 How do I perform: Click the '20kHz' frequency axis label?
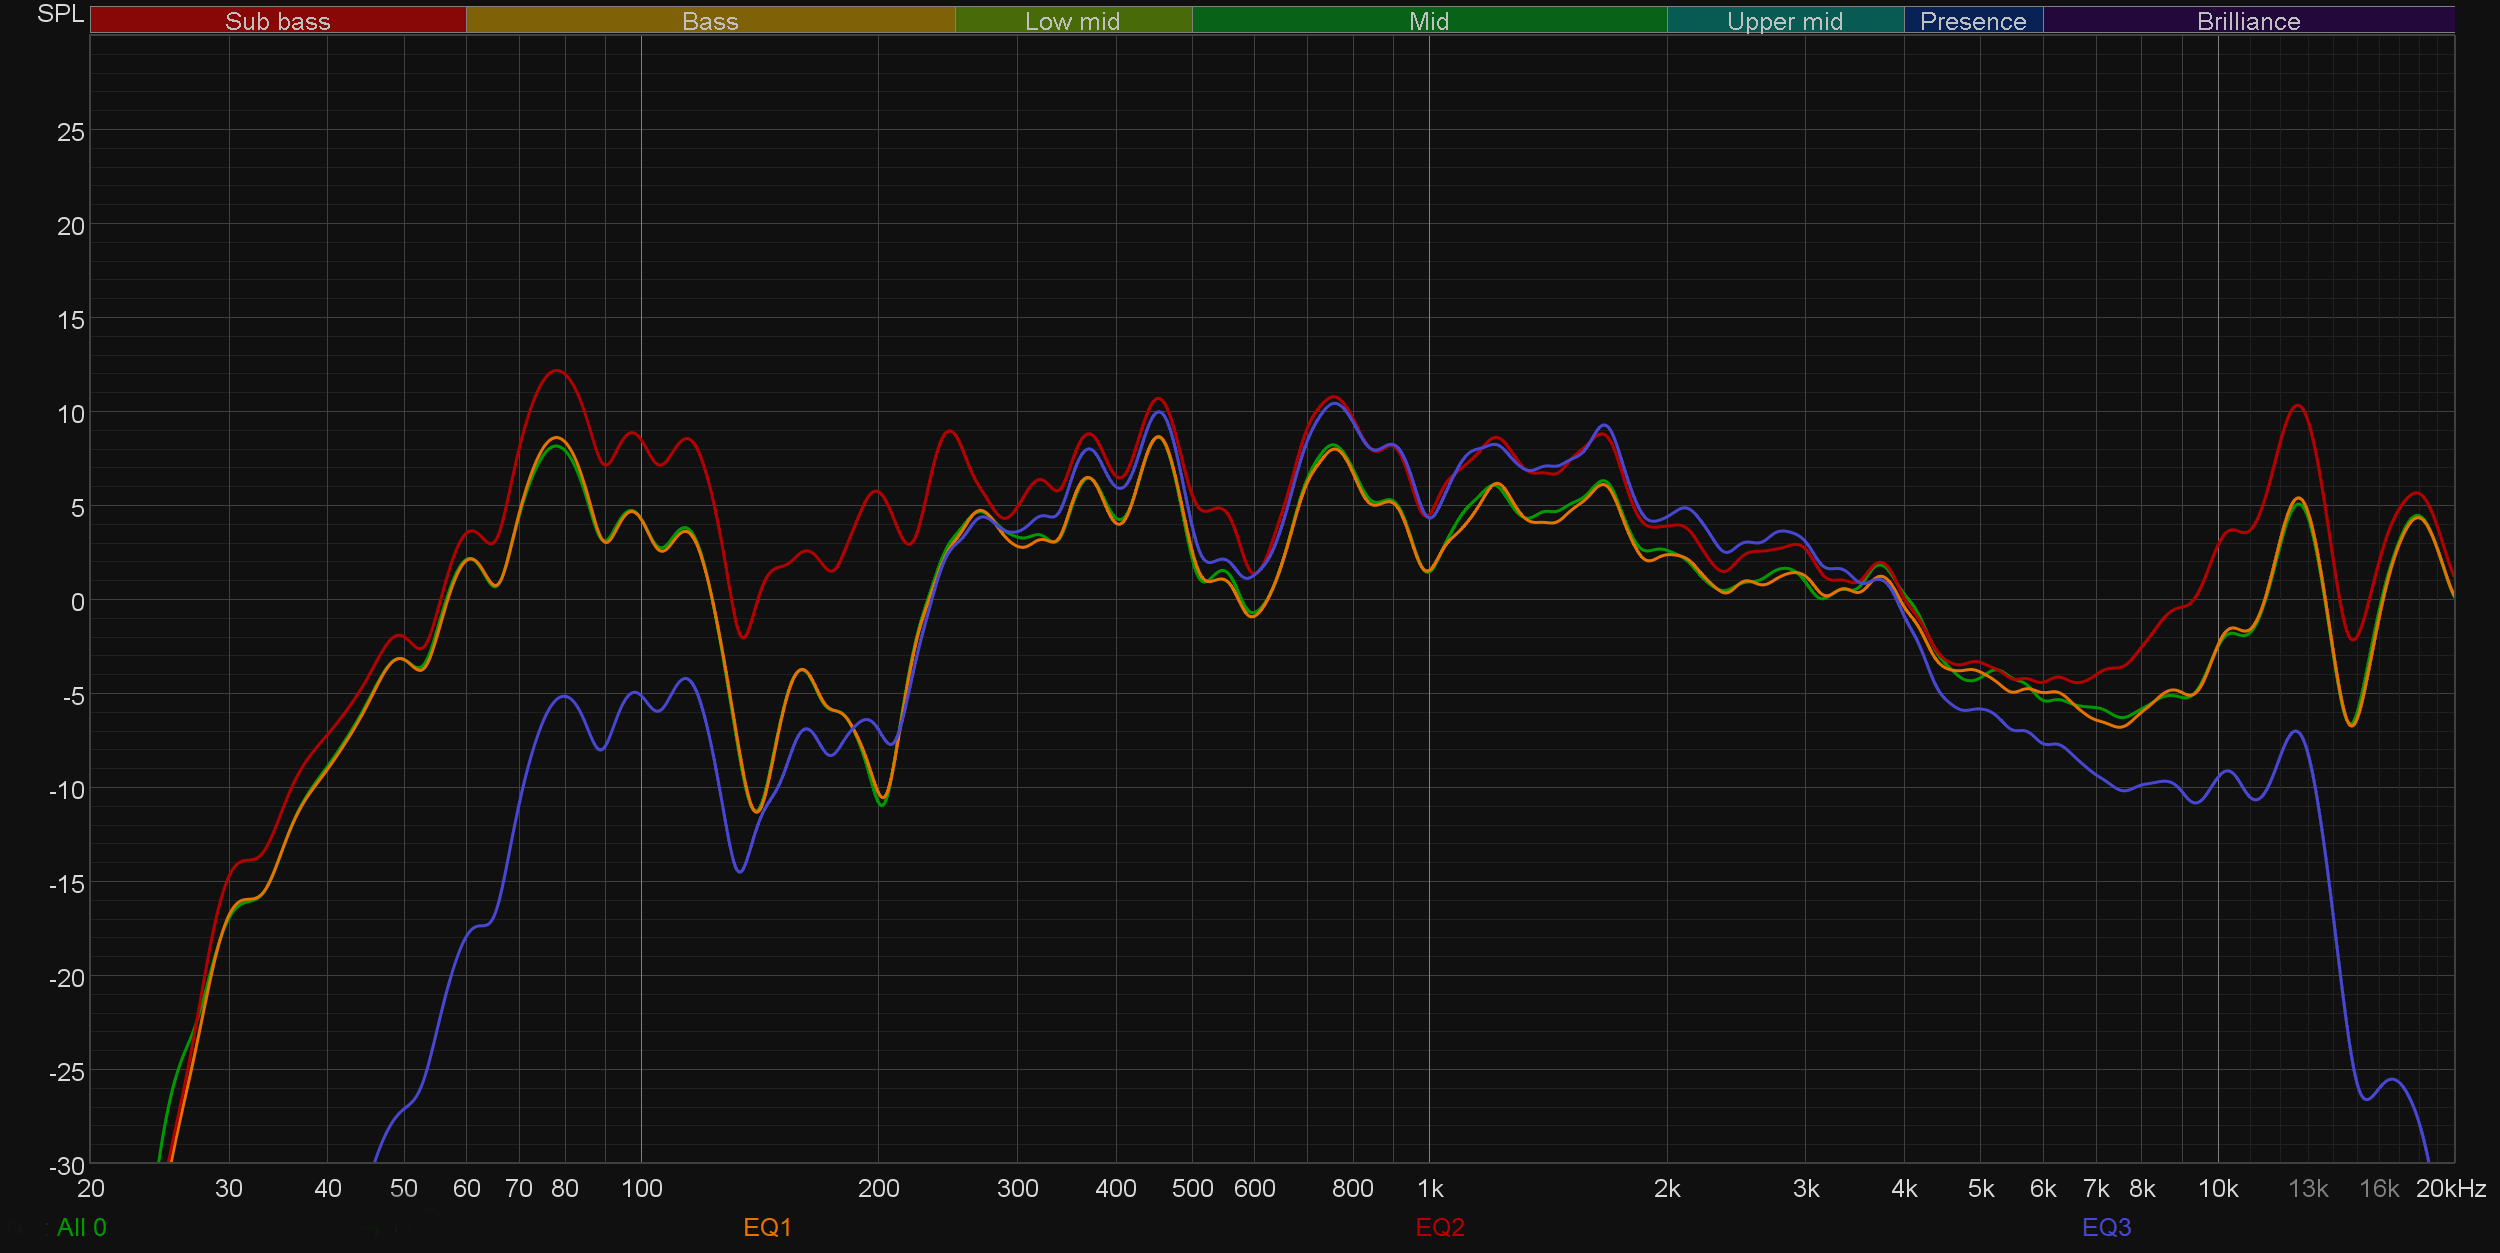(x=2450, y=1189)
